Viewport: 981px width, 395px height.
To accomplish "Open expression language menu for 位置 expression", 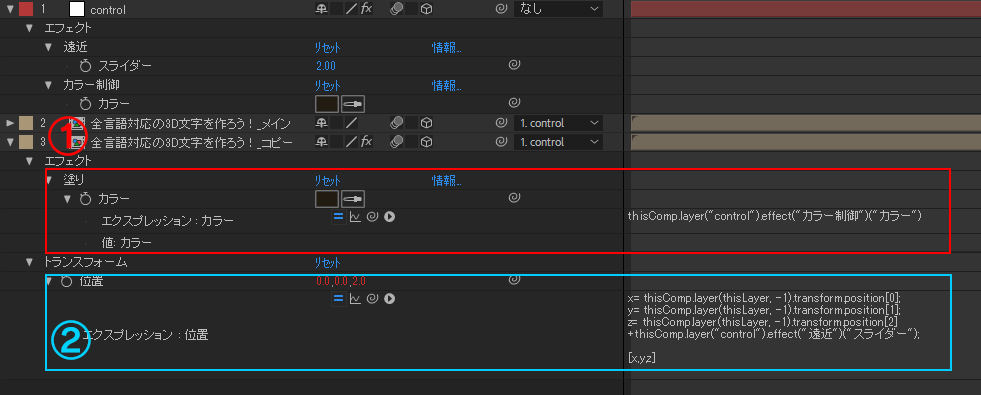I will 389,299.
